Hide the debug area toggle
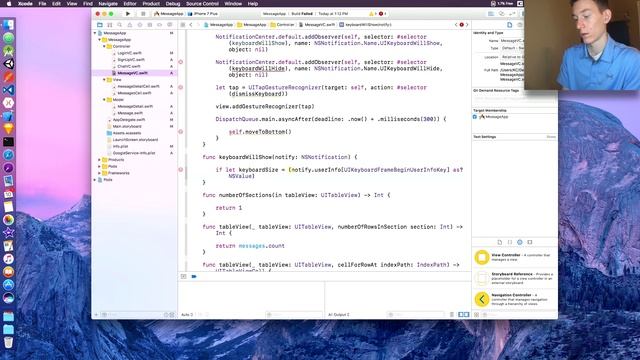640x360 pixels. (184, 276)
